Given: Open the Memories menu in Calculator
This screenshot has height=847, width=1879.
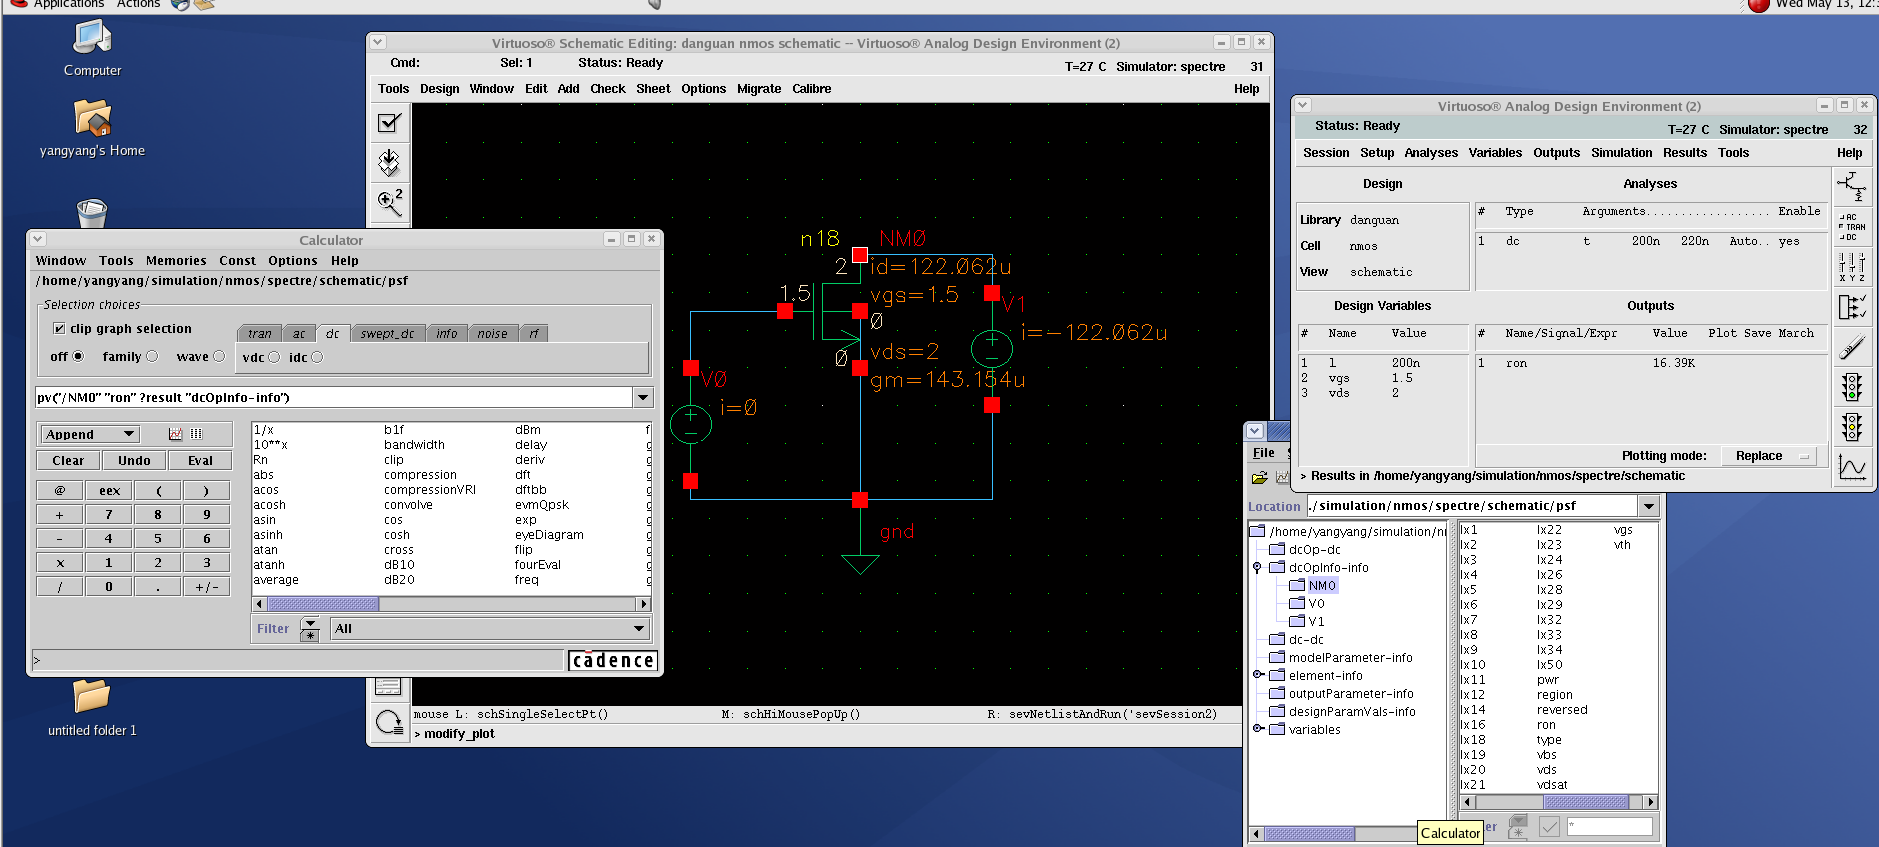Looking at the screenshot, I should 176,261.
